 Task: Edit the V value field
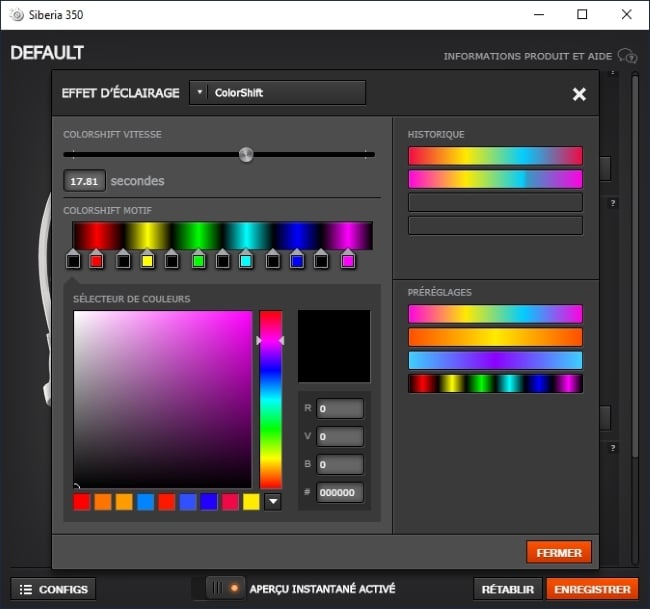[340, 437]
